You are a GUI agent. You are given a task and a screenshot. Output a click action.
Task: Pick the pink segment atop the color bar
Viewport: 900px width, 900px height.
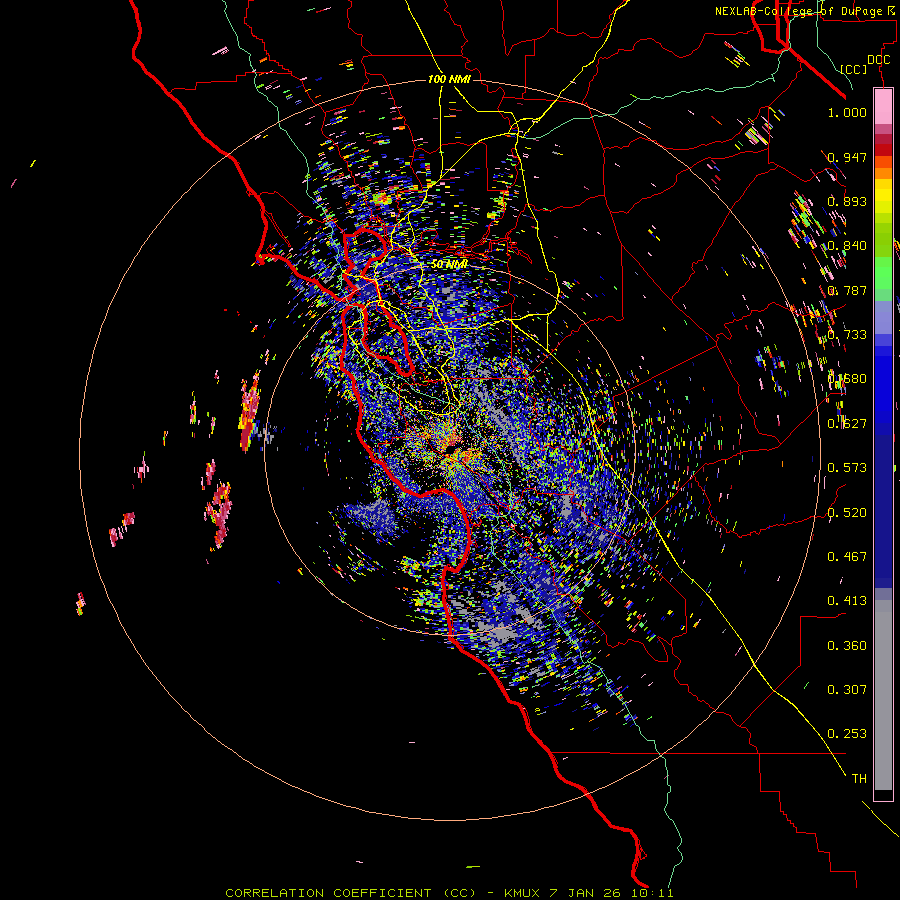883,107
